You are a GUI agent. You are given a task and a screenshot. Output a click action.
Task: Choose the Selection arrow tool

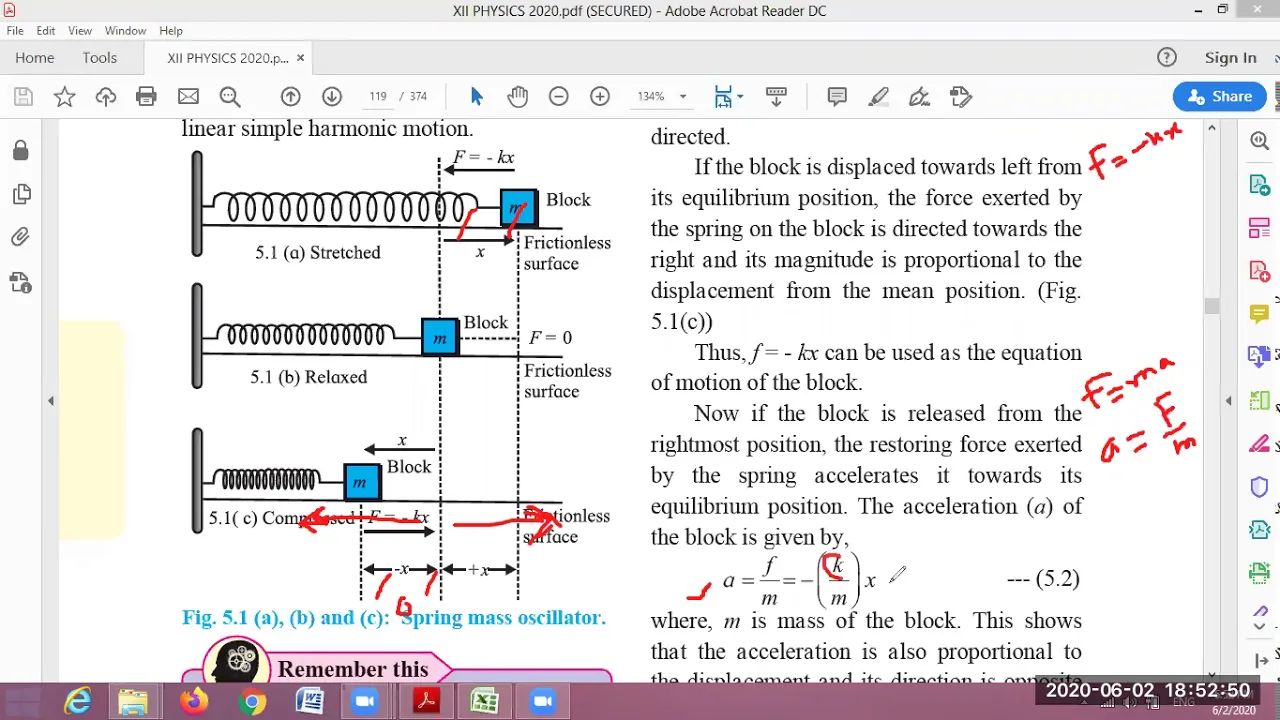[x=476, y=97]
